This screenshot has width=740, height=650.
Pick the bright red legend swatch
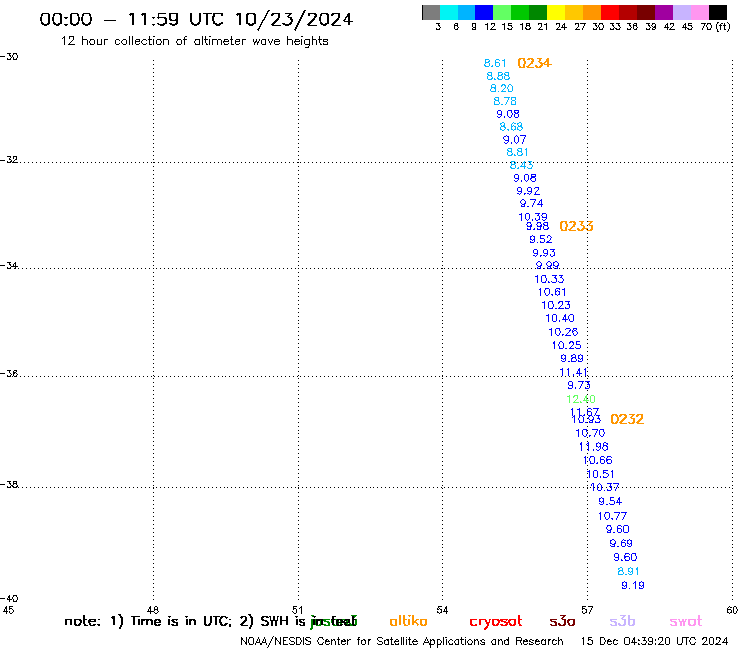(x=610, y=12)
